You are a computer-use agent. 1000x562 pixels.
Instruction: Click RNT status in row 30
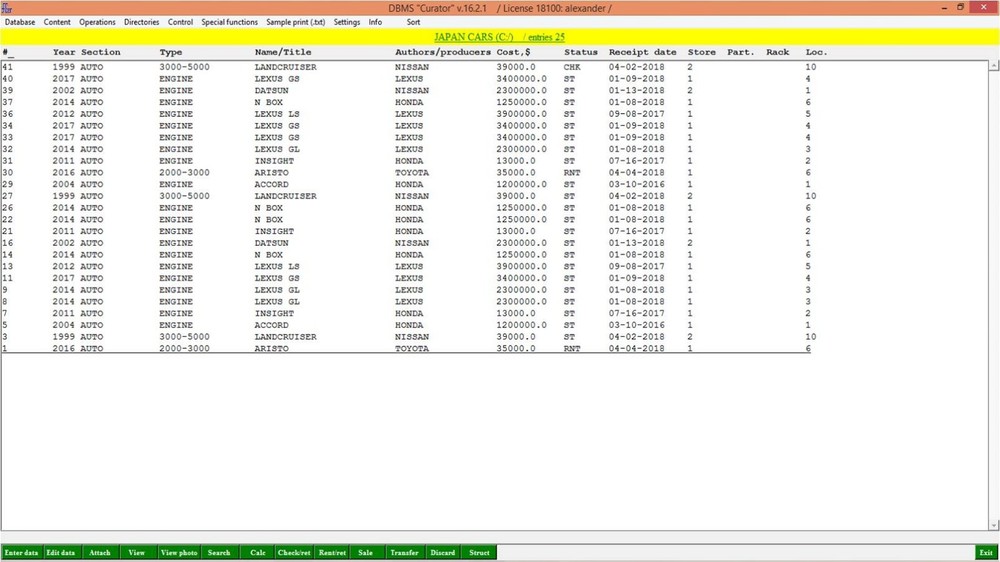pyautogui.click(x=571, y=172)
